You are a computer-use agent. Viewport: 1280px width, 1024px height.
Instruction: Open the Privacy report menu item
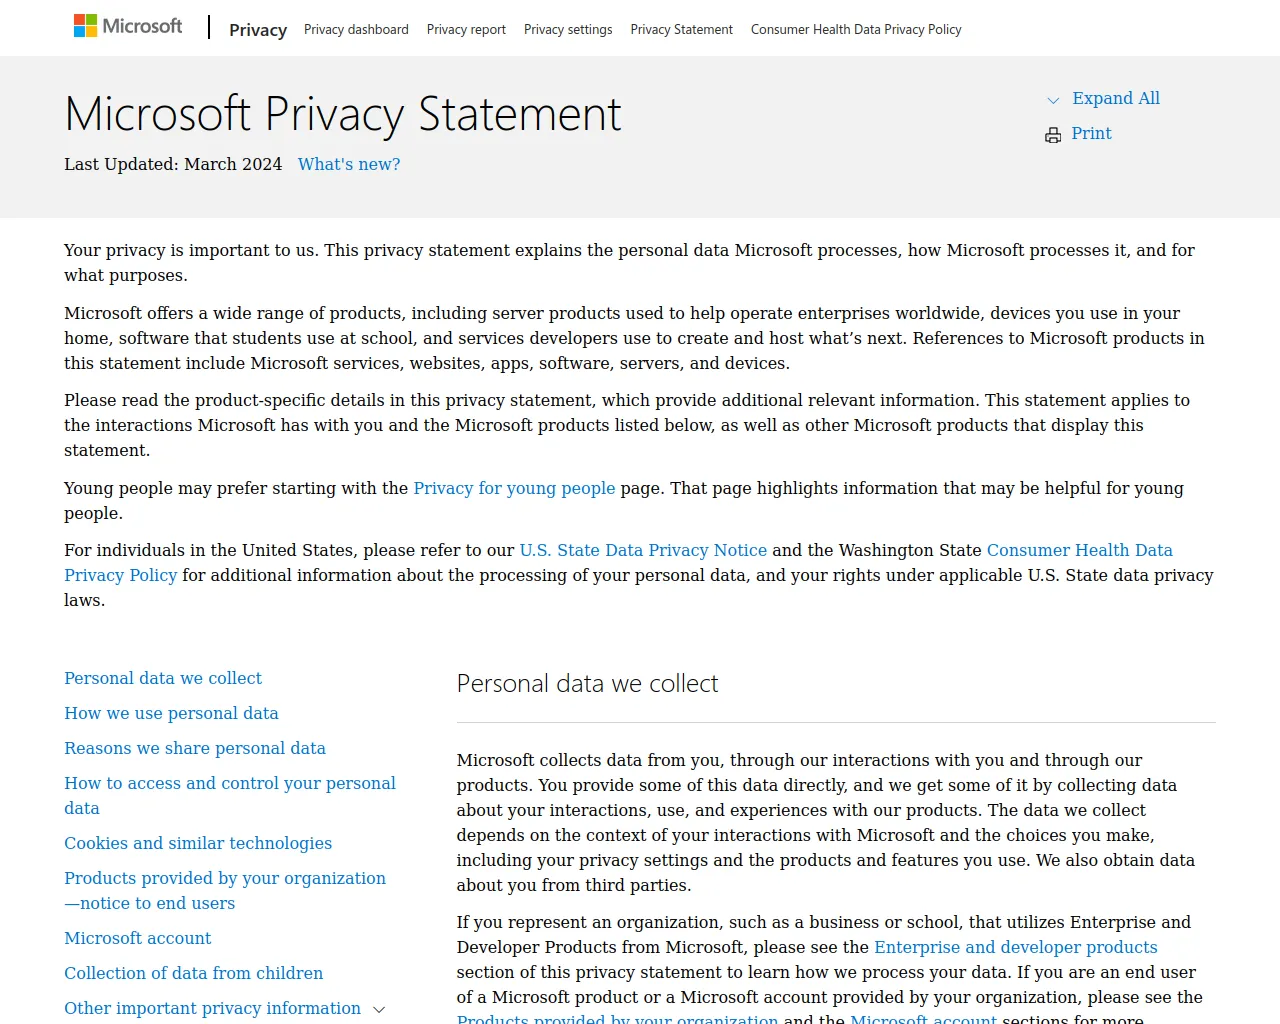pyautogui.click(x=466, y=30)
